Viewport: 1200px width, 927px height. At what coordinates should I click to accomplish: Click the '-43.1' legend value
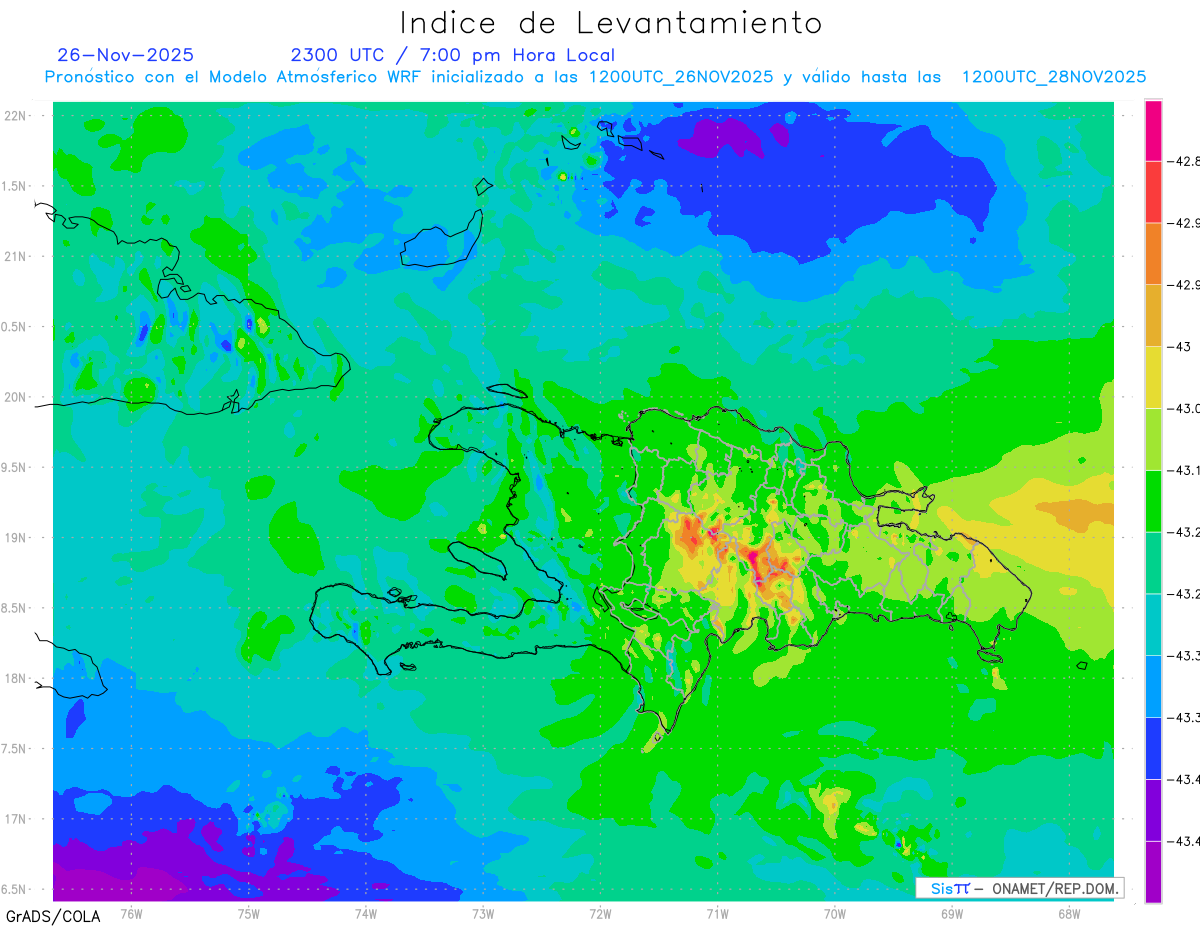click(x=1185, y=470)
